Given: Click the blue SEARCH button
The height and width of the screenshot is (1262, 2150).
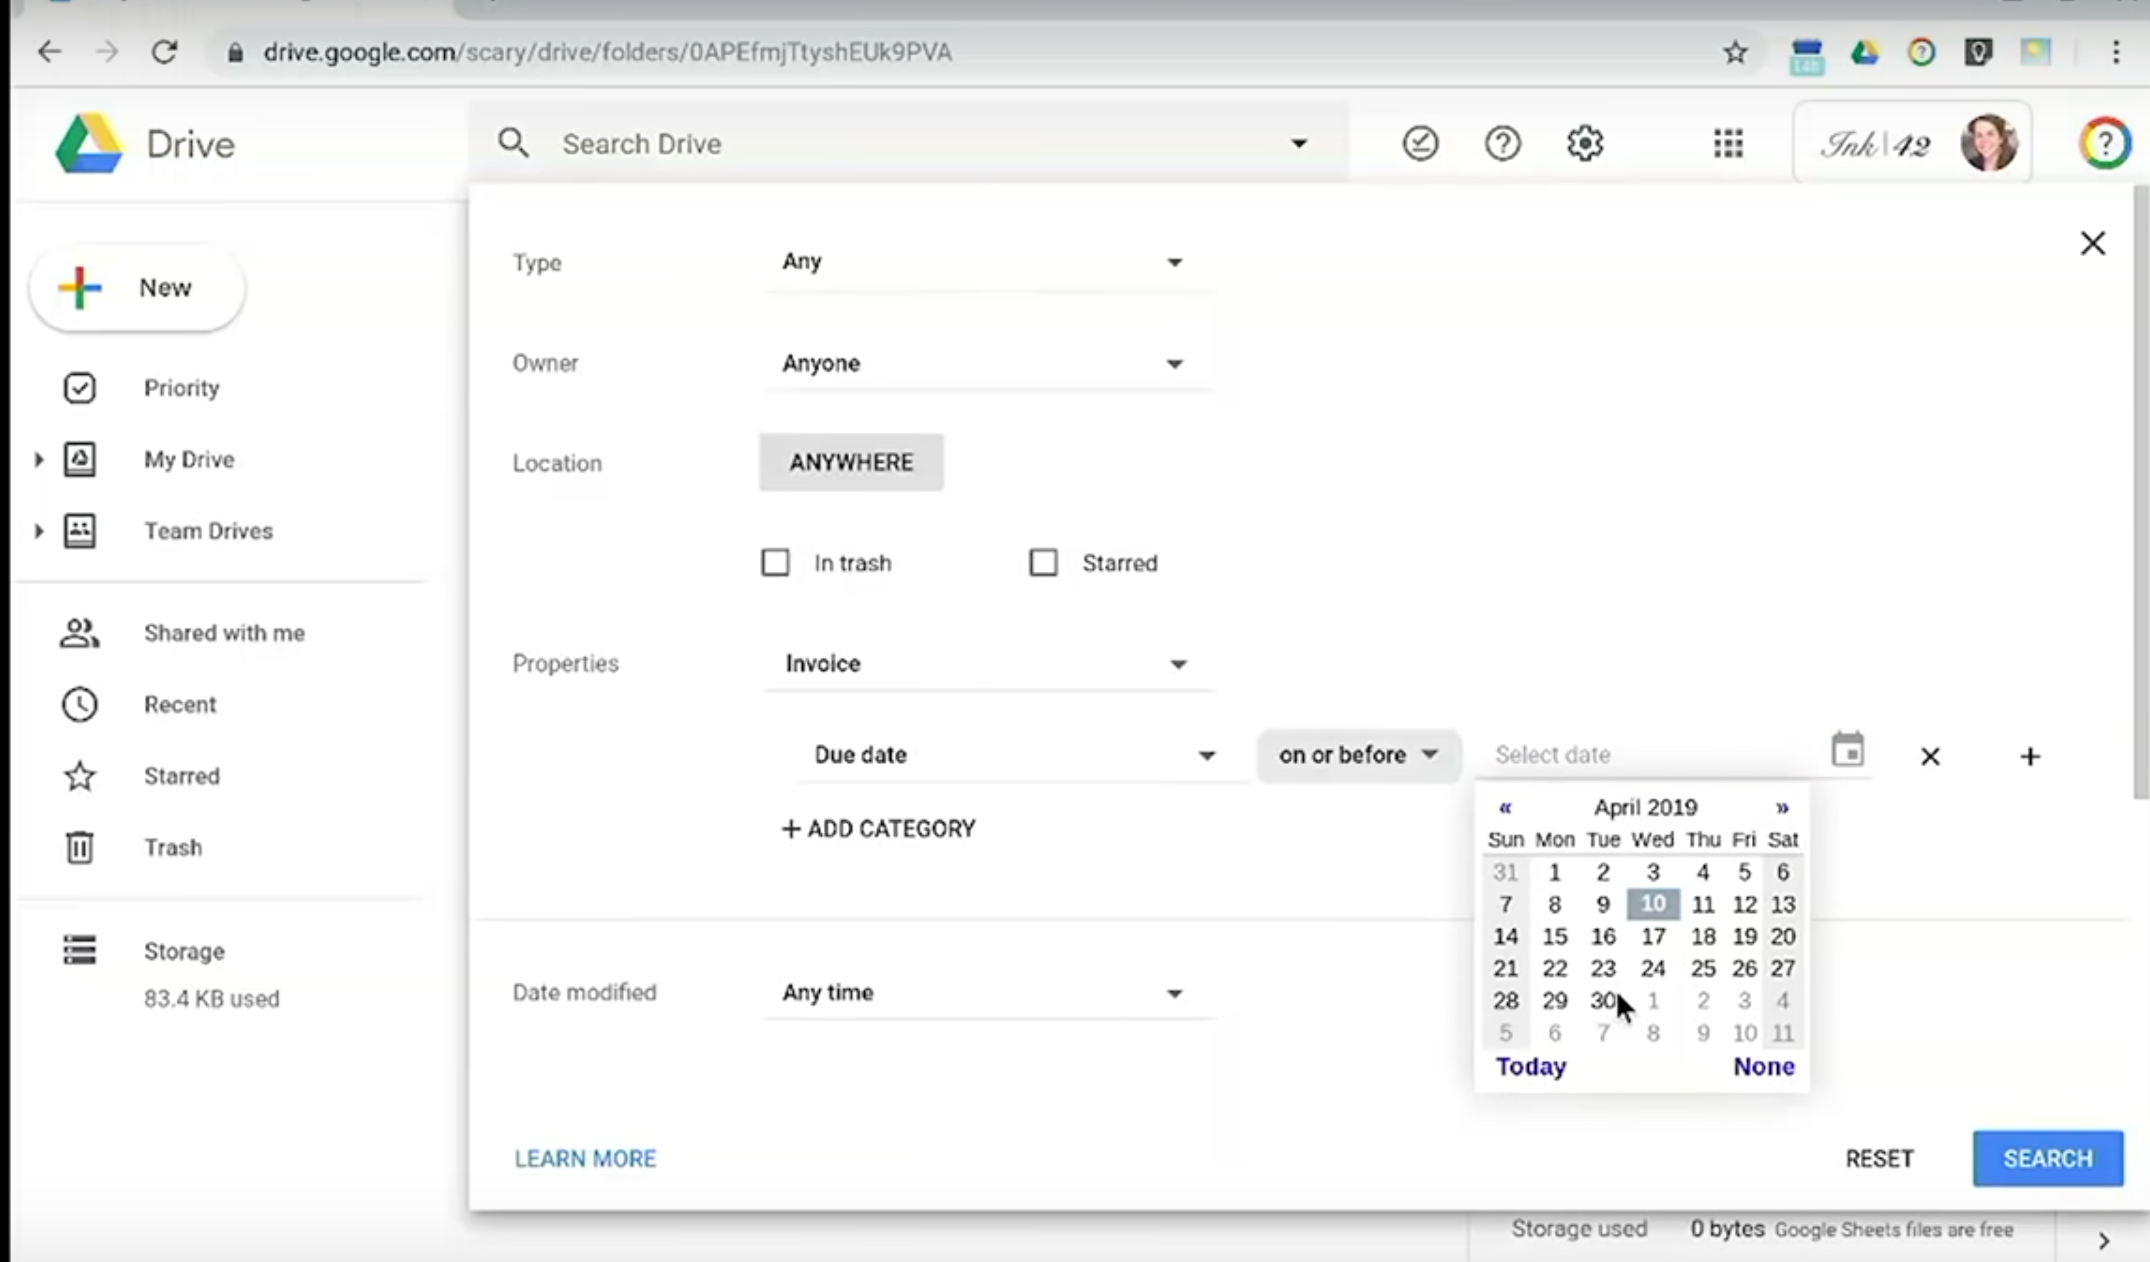Looking at the screenshot, I should tap(2047, 1158).
